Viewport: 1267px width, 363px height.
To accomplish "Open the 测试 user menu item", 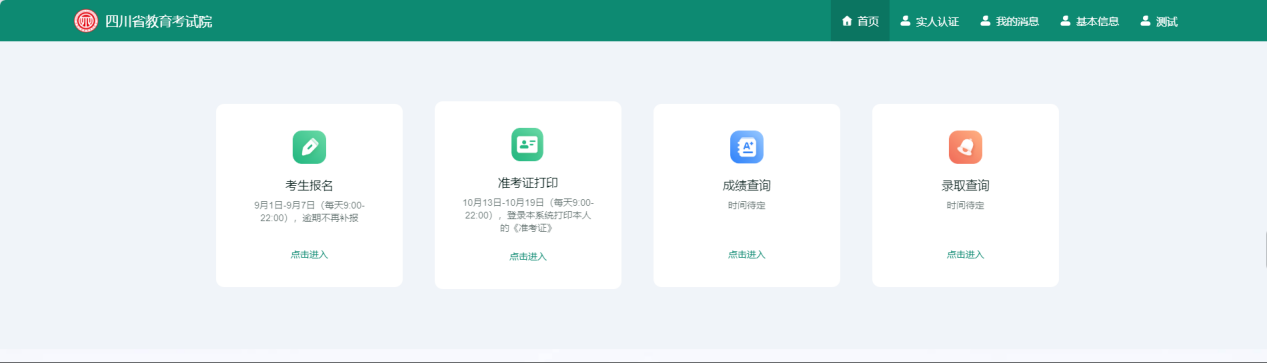I will pos(1159,21).
